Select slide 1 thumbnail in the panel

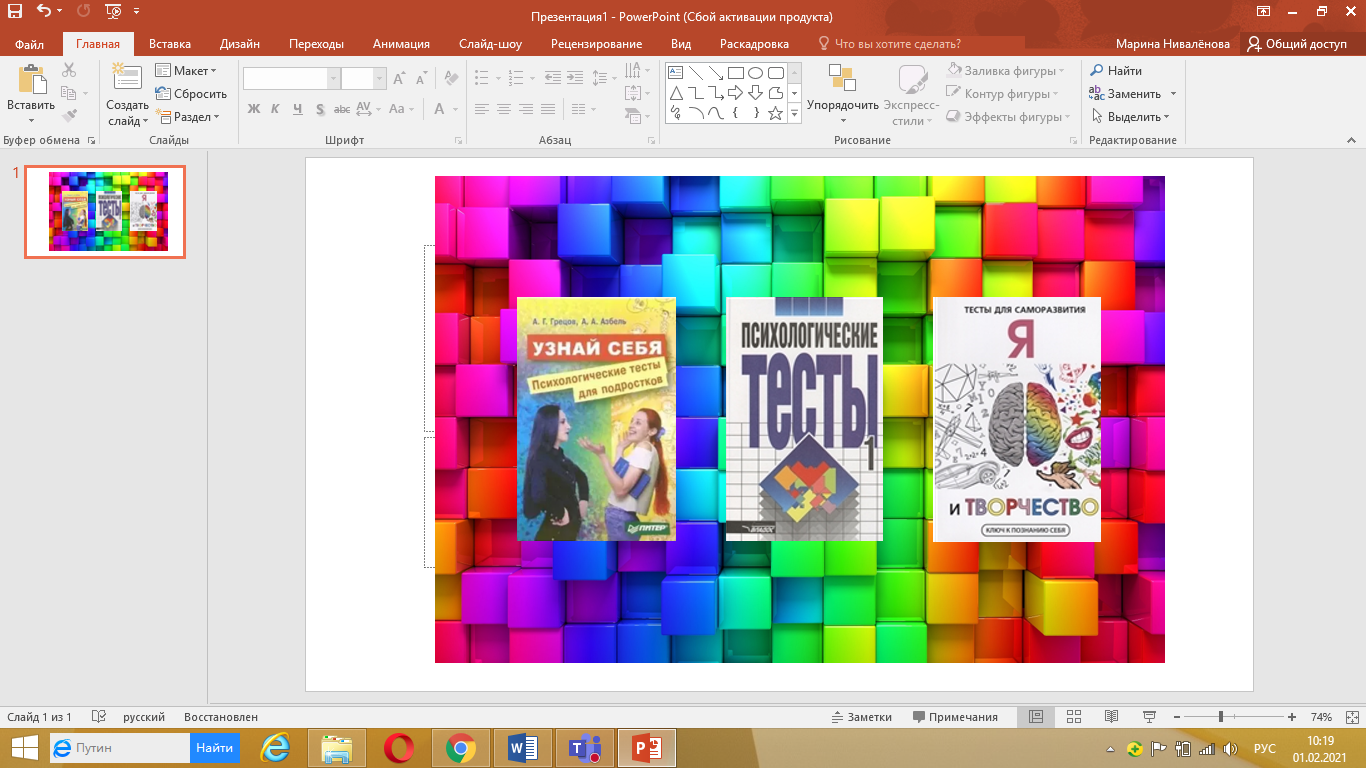tap(105, 212)
